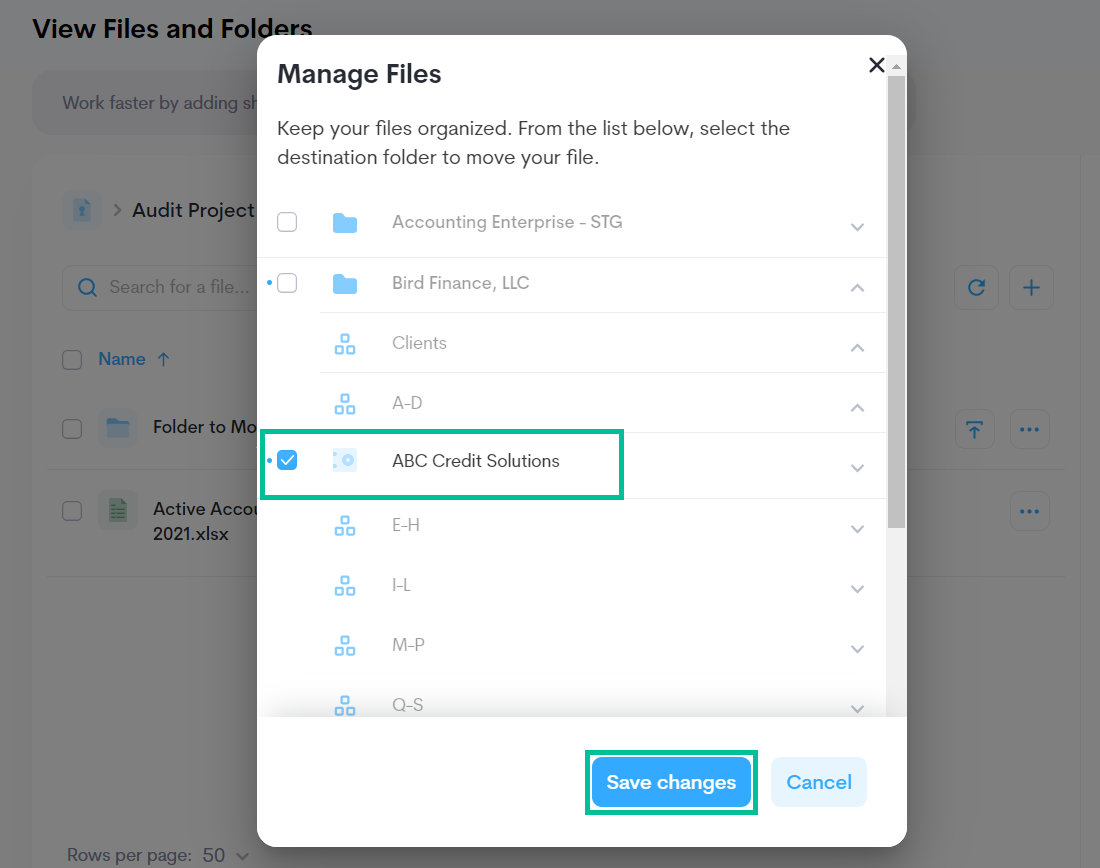Expand the M-P folder group

click(857, 648)
